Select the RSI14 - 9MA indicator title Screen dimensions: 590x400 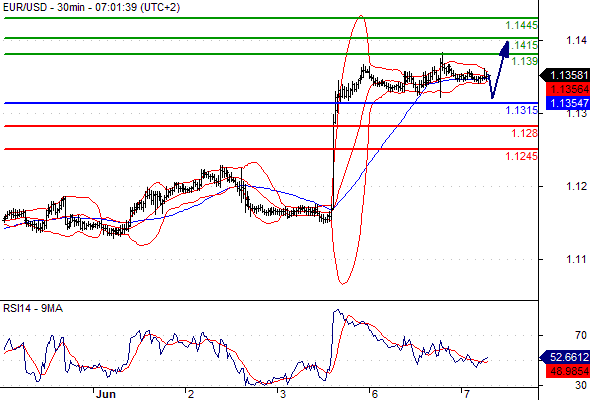33,309
